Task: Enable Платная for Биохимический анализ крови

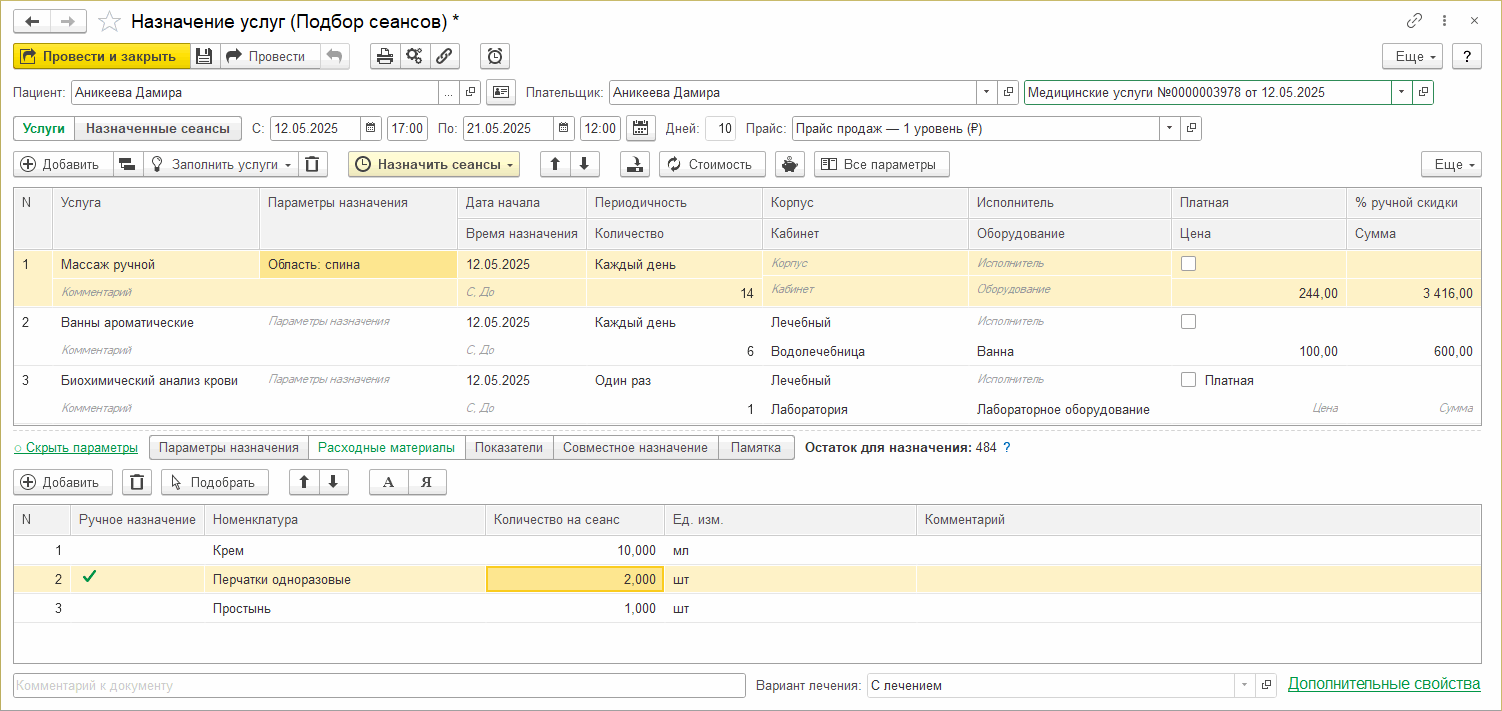Action: (1188, 380)
